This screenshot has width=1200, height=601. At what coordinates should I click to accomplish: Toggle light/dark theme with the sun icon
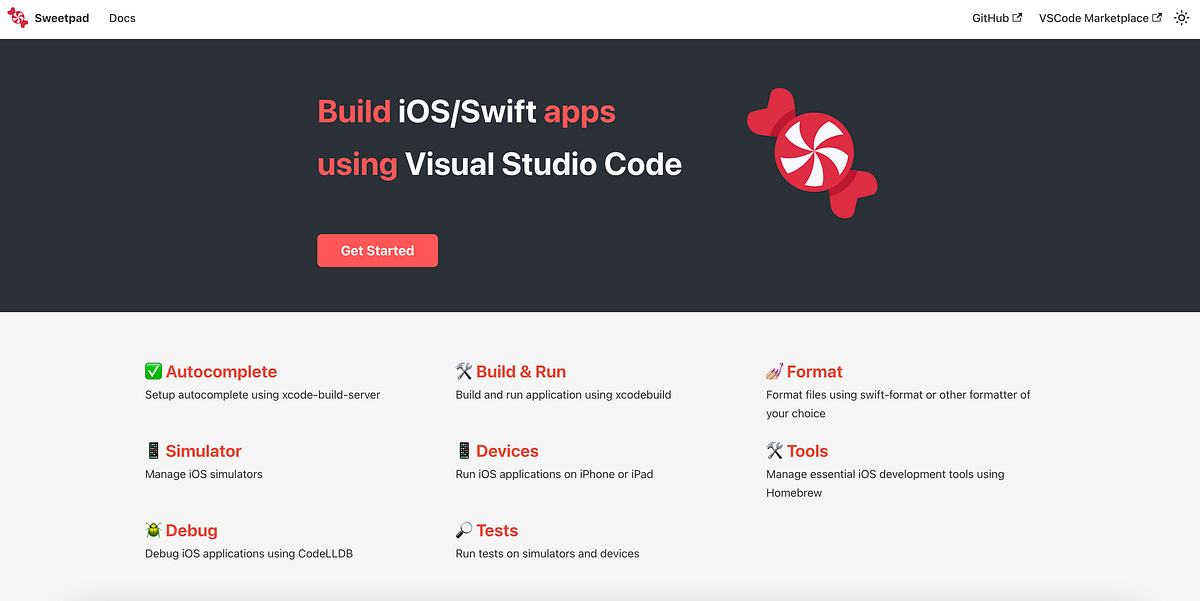point(1182,17)
